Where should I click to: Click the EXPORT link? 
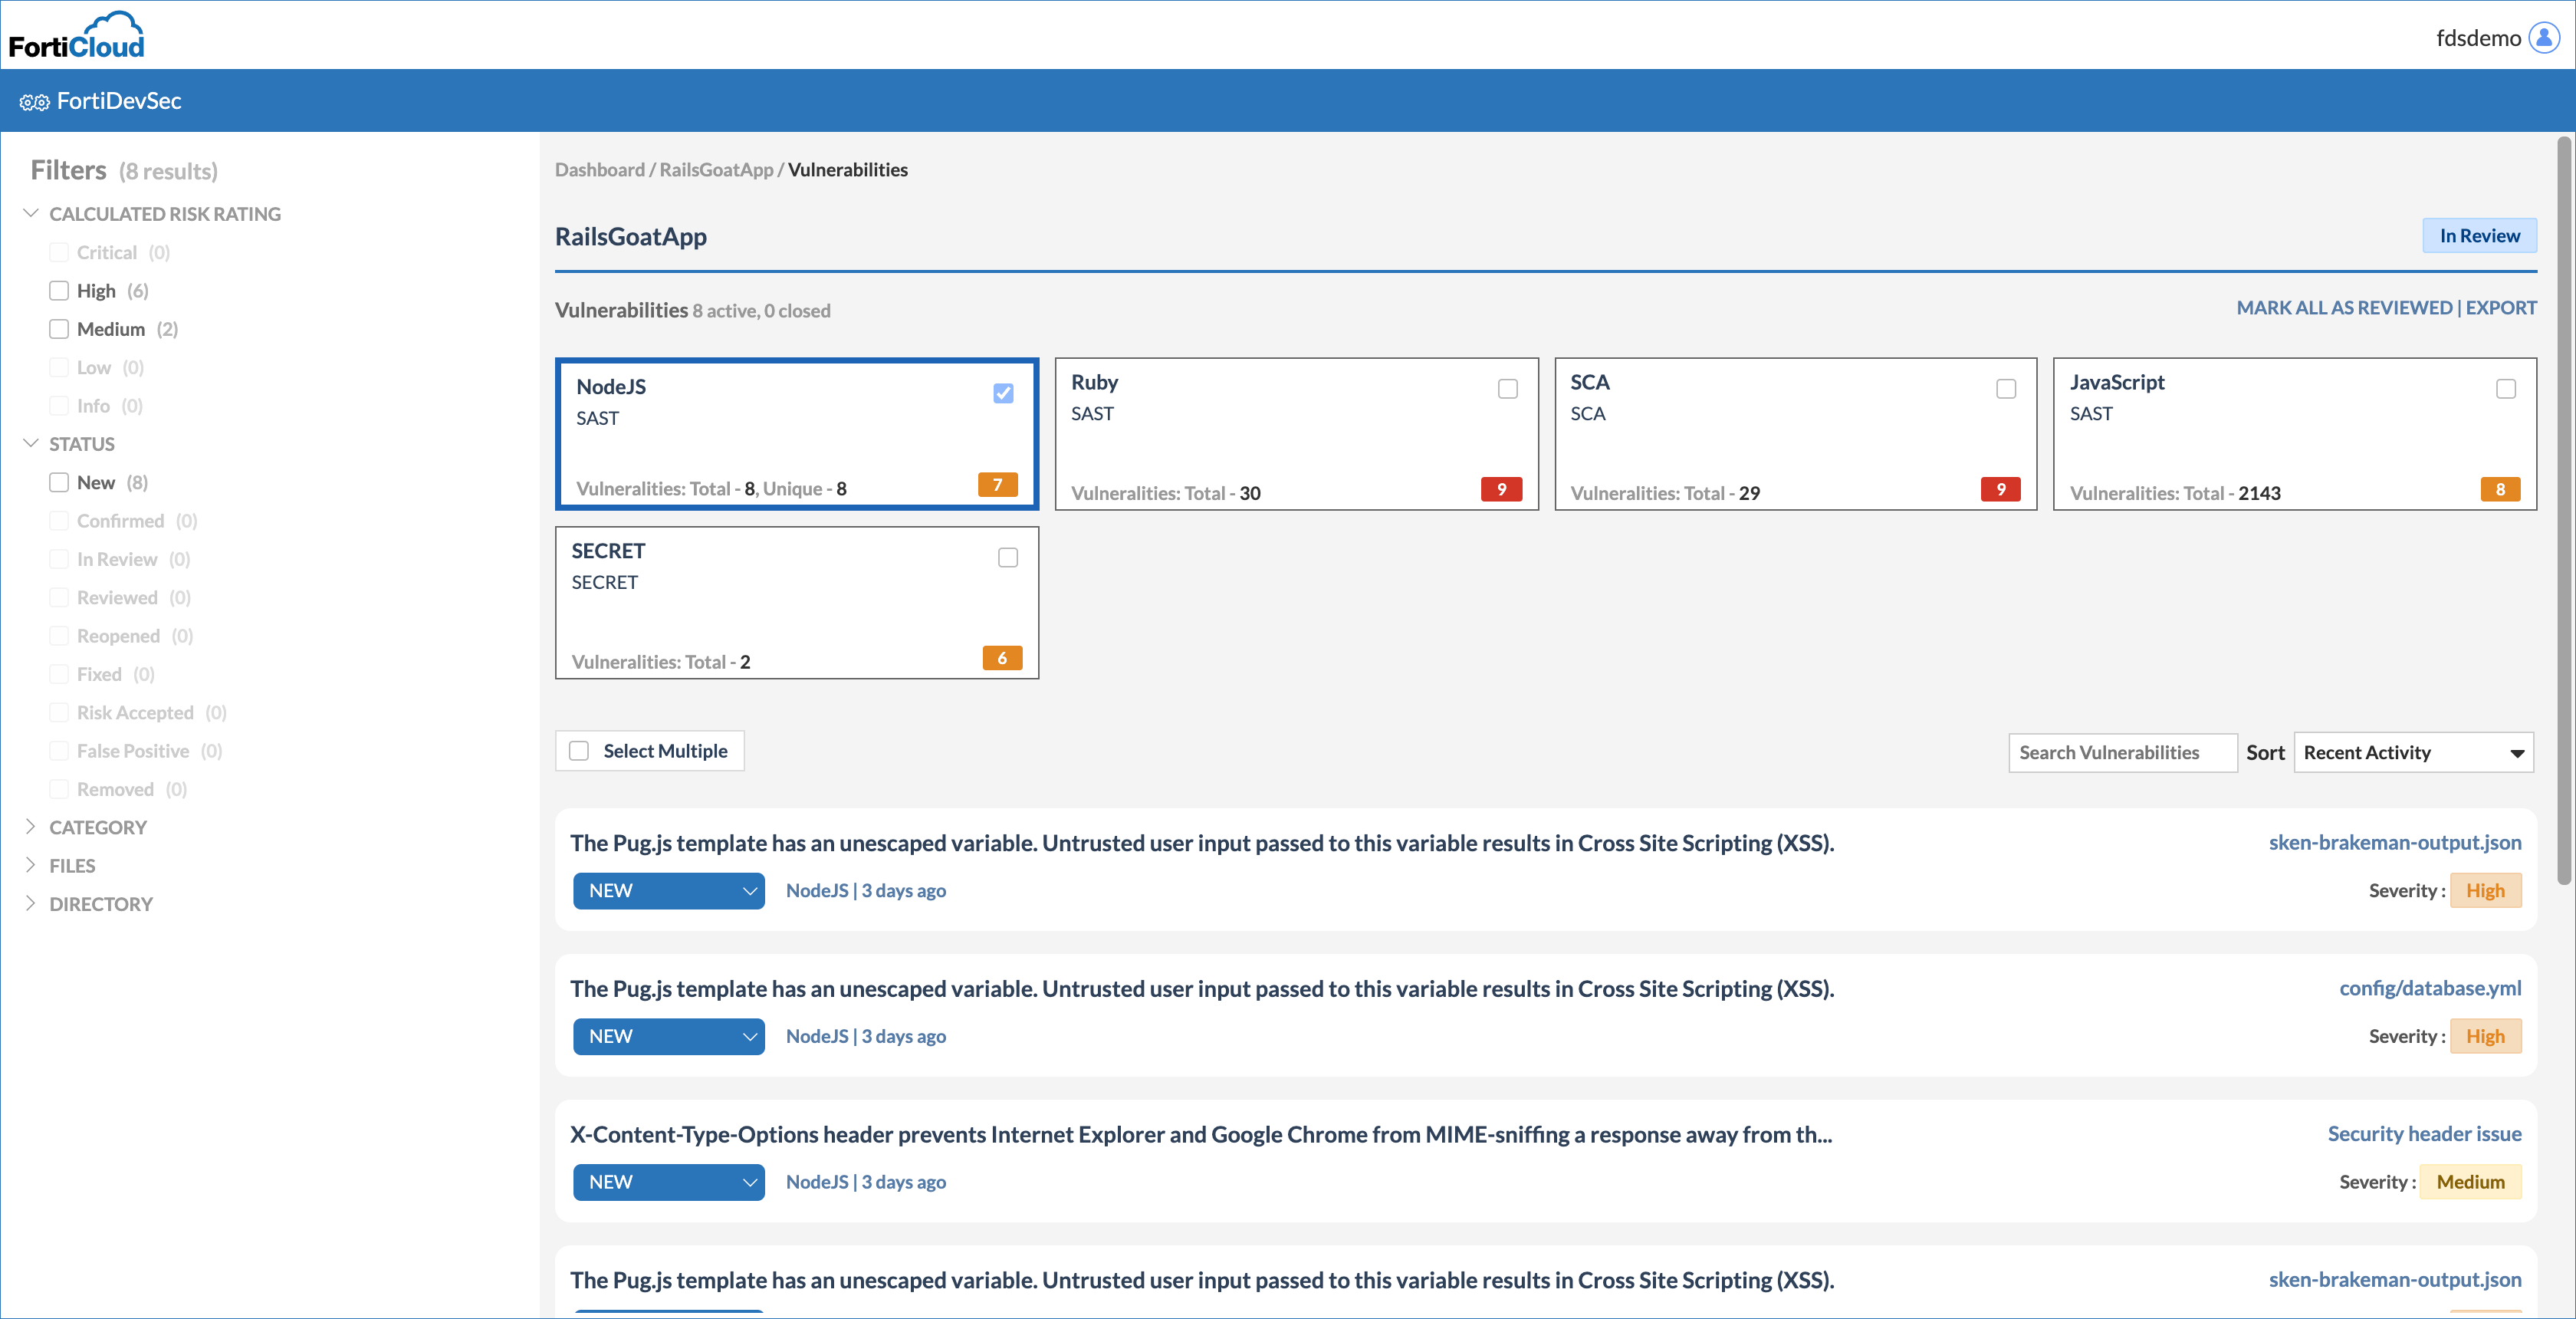(2501, 307)
